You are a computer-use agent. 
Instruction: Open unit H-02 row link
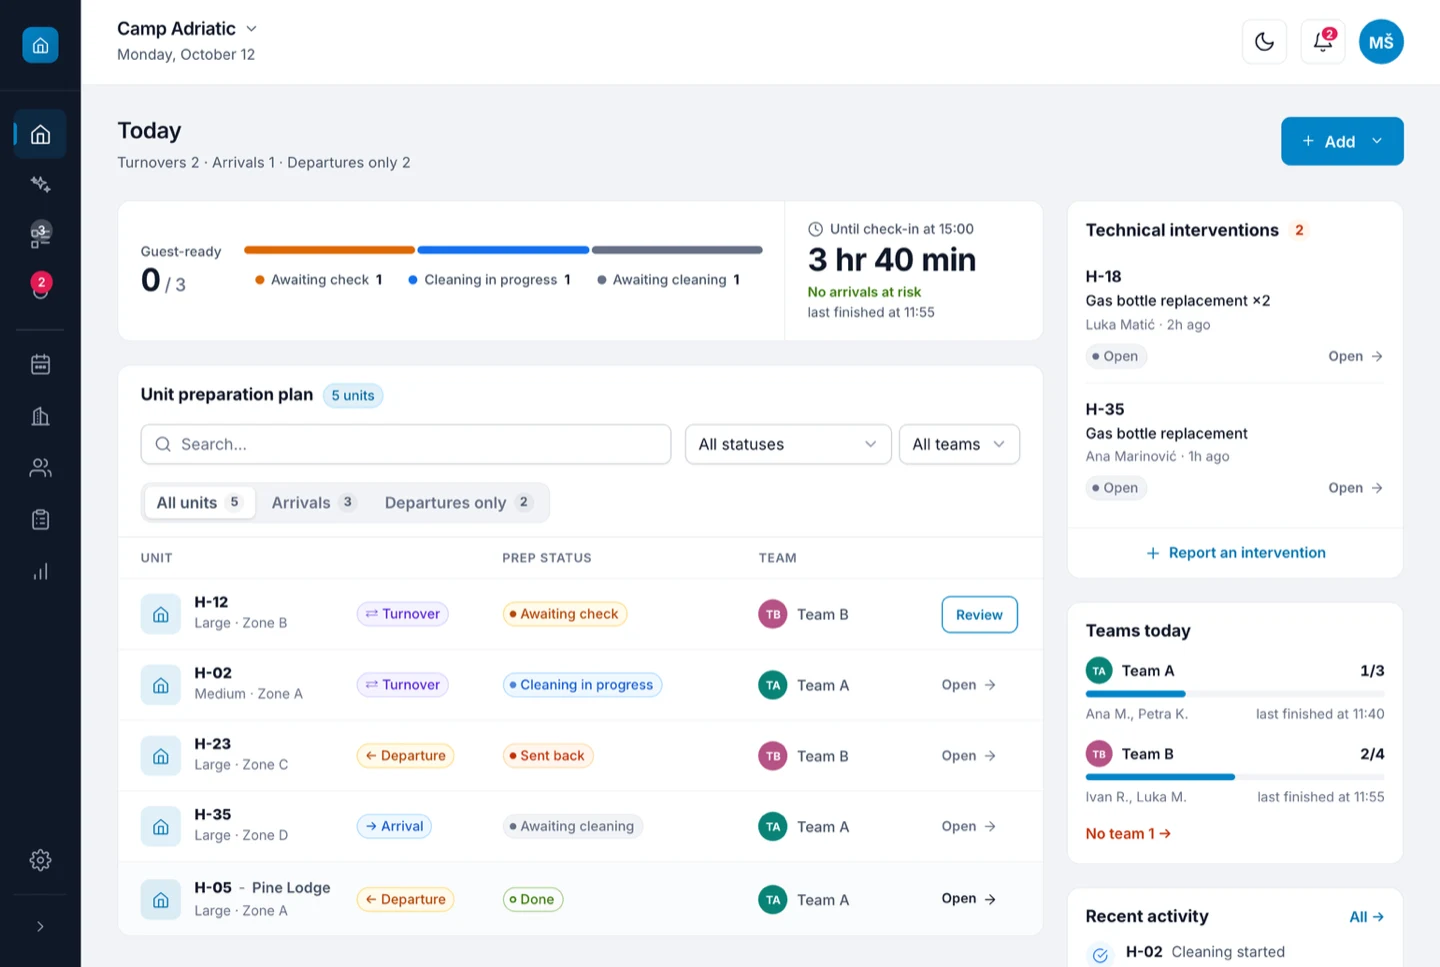[x=969, y=685]
